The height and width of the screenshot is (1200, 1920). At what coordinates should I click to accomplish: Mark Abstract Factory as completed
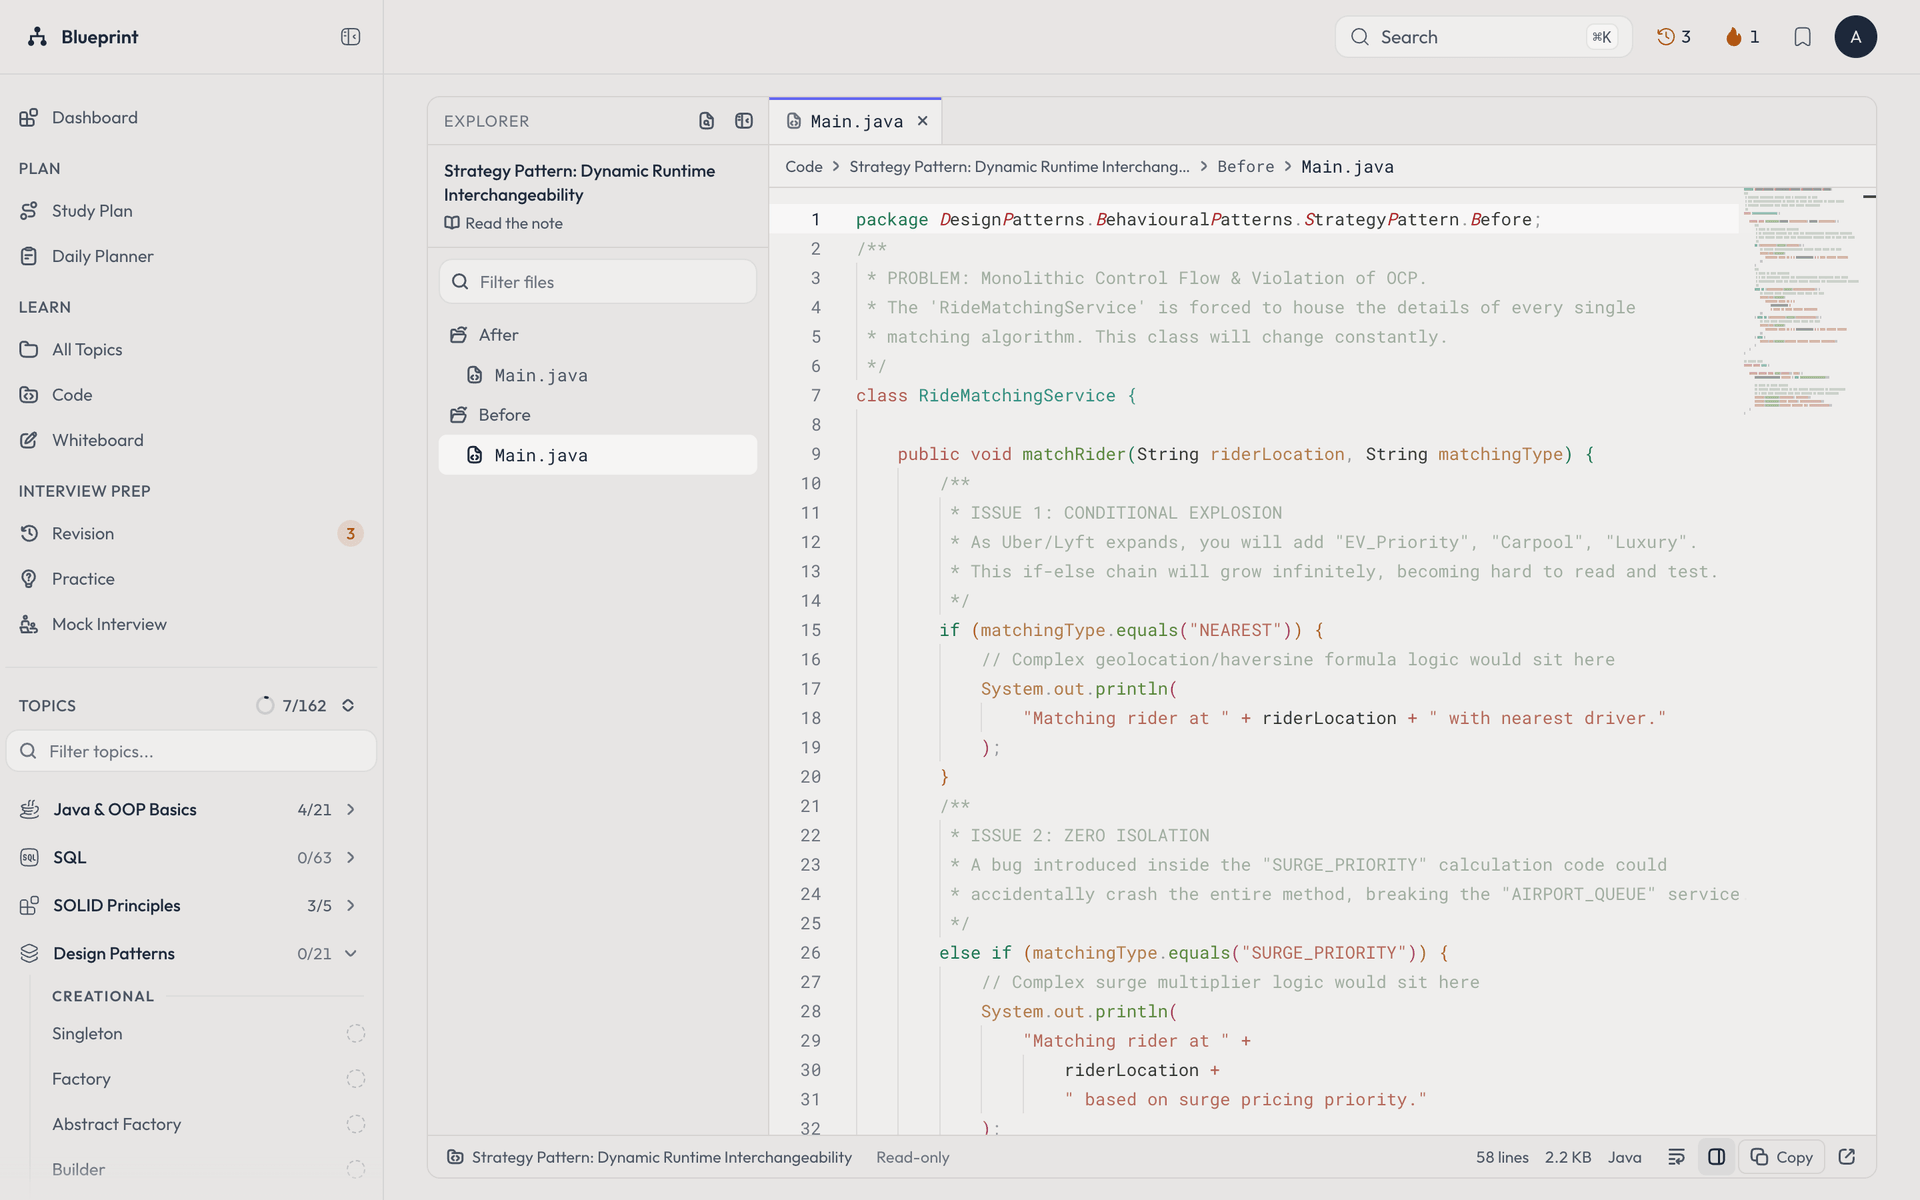[356, 1124]
